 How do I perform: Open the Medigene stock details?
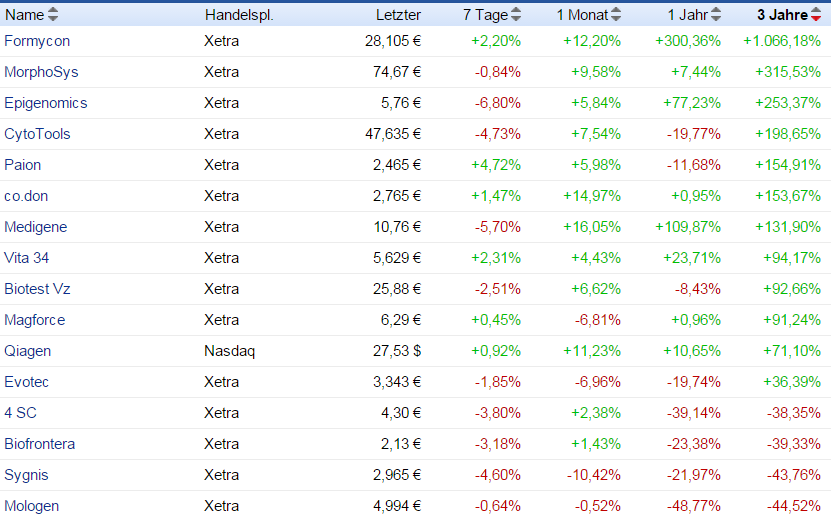[36, 227]
